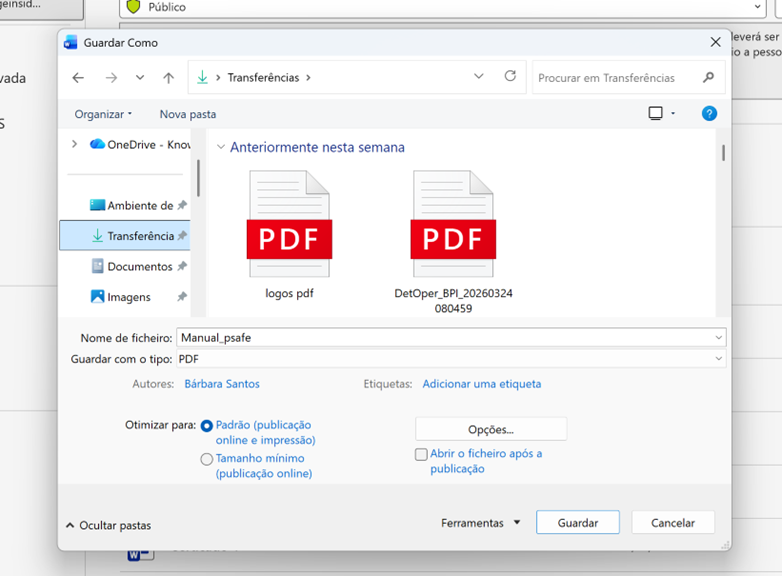Open the logos pdf file thumbnail
The height and width of the screenshot is (576, 782).
(289, 226)
